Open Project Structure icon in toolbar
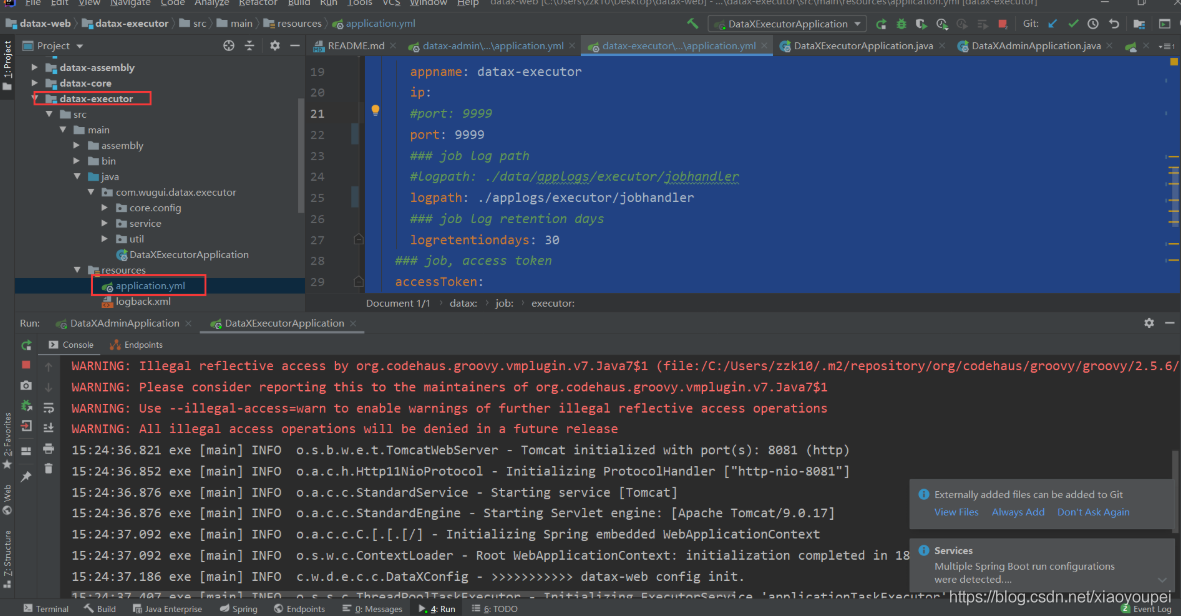The image size is (1181, 616). 1140,24
